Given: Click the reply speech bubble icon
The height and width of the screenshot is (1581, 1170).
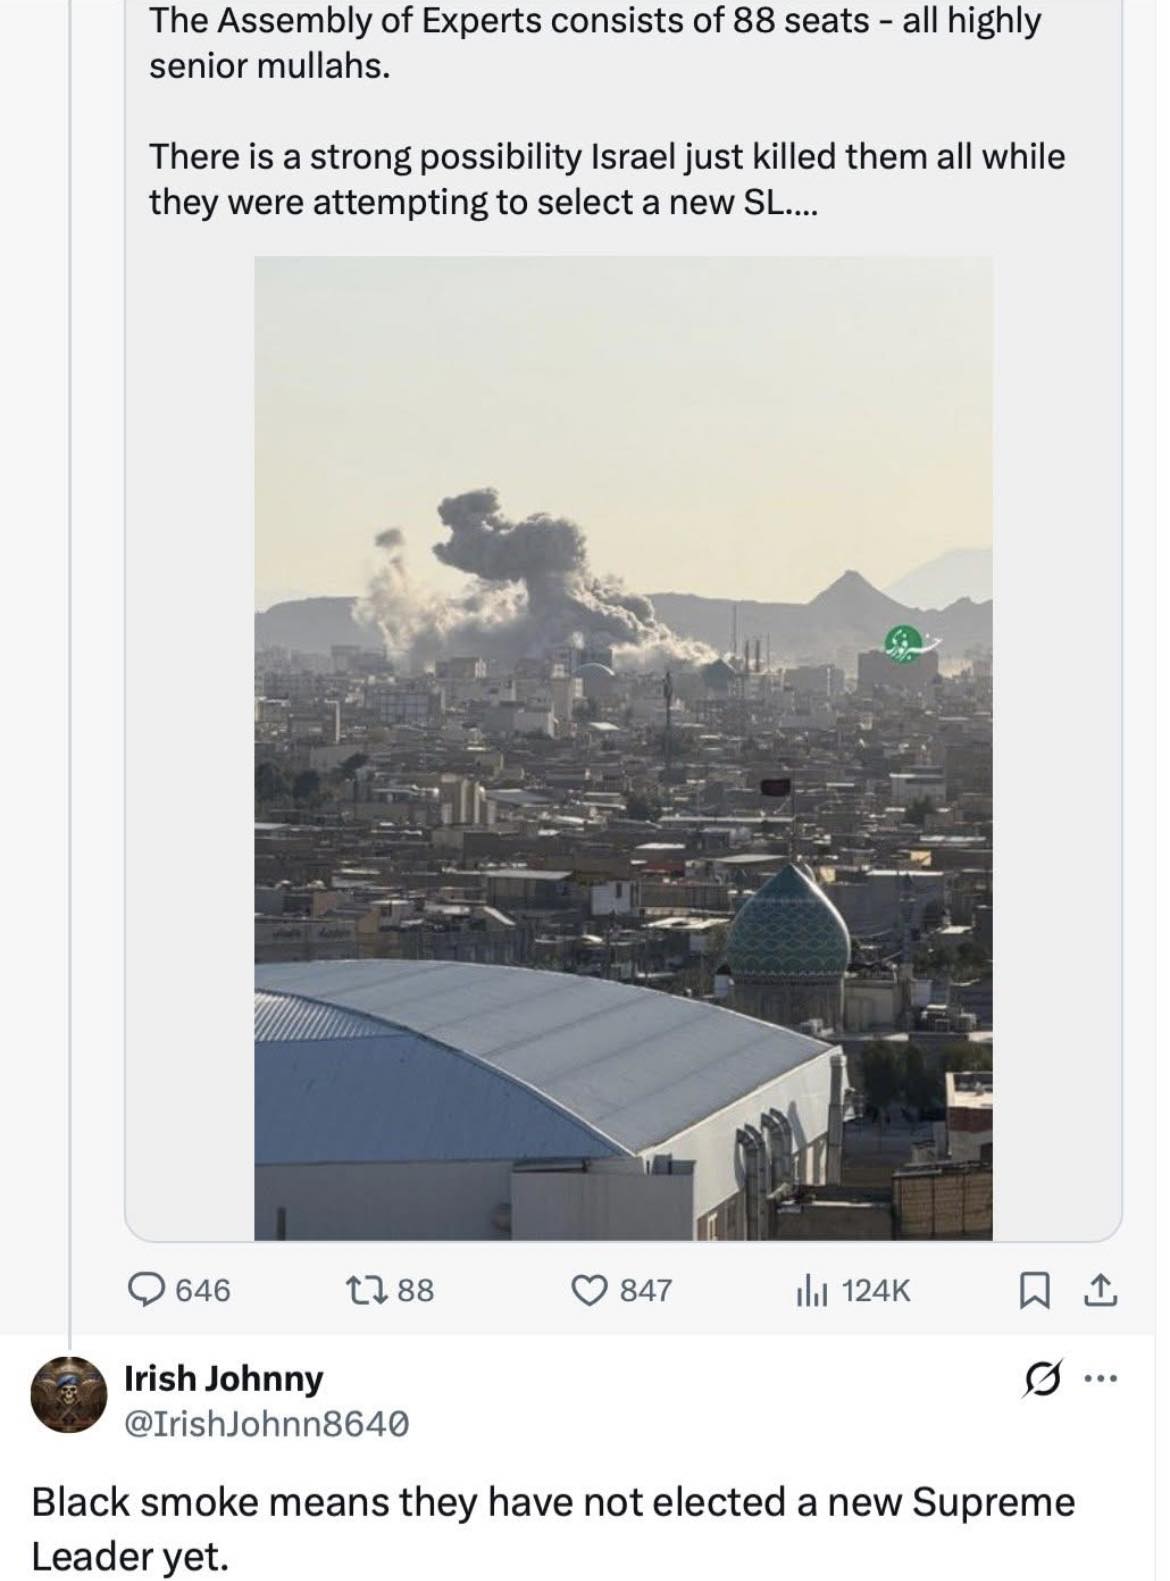Looking at the screenshot, I should pos(147,1290).
